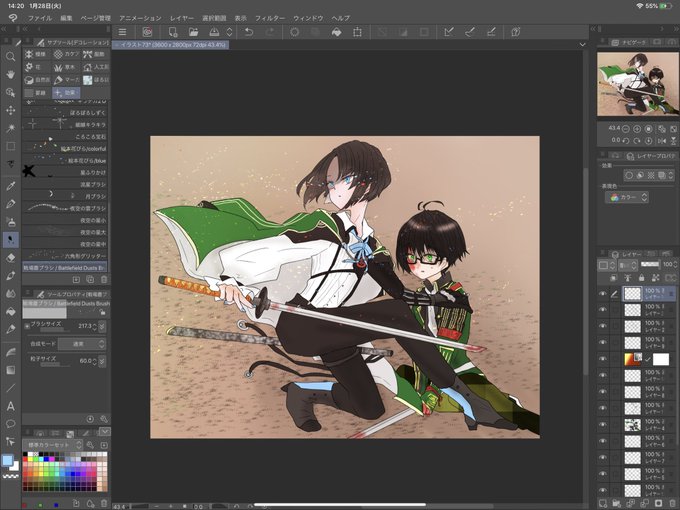Open the command bar hamburger menu
The image size is (680, 510).
[x=123, y=32]
